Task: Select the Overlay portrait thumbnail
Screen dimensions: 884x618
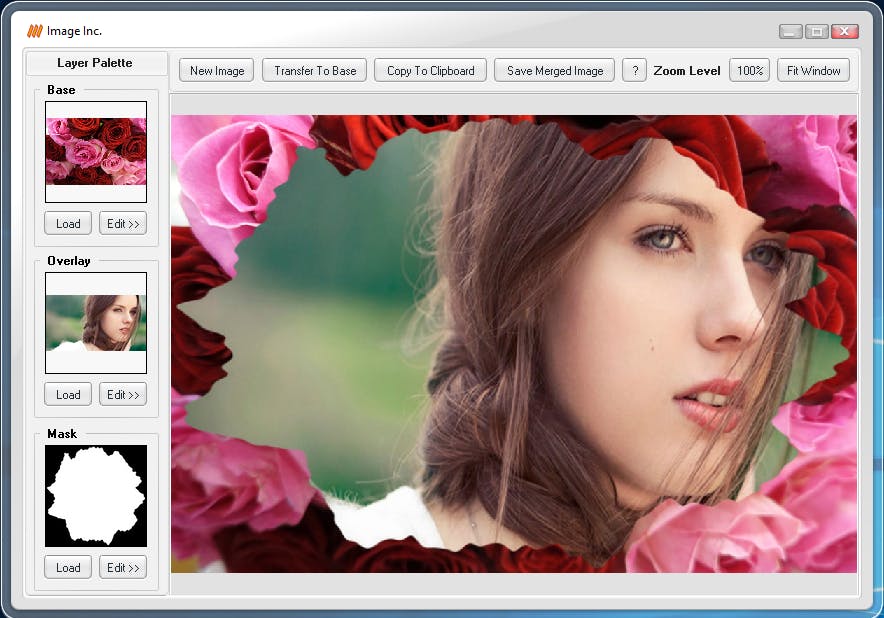Action: coord(96,323)
